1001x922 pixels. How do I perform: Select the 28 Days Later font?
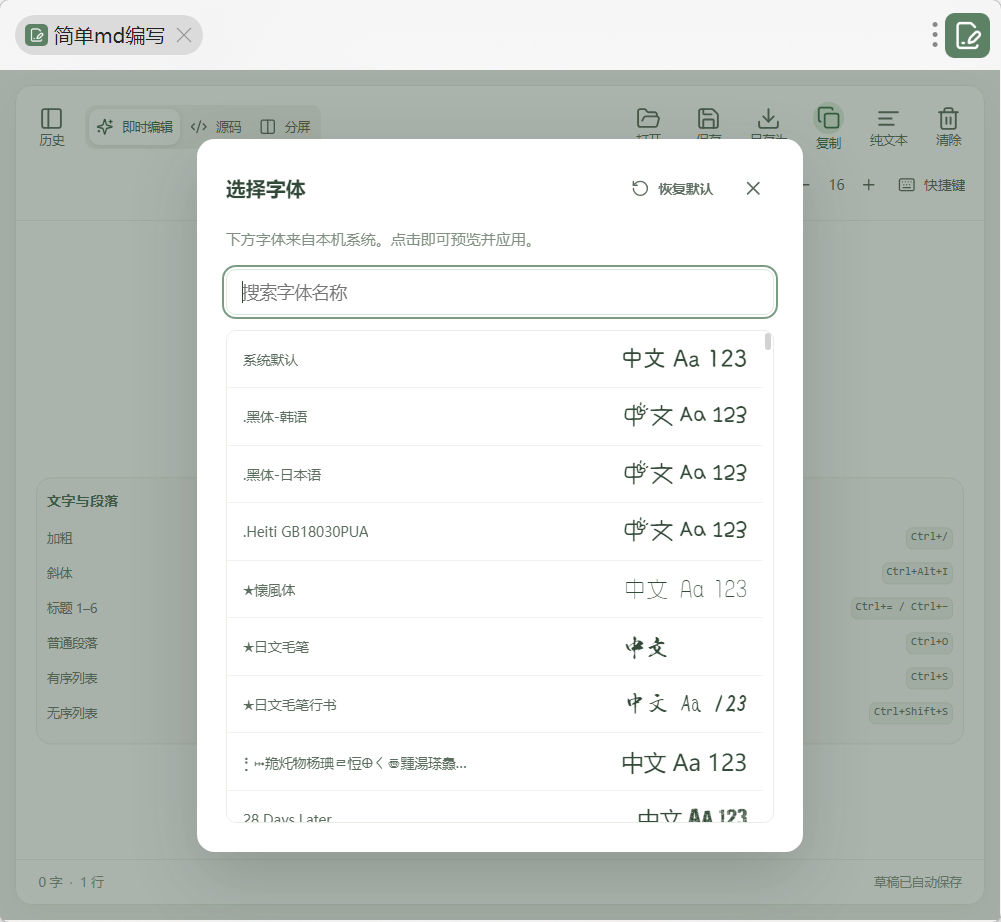pyautogui.click(x=495, y=808)
